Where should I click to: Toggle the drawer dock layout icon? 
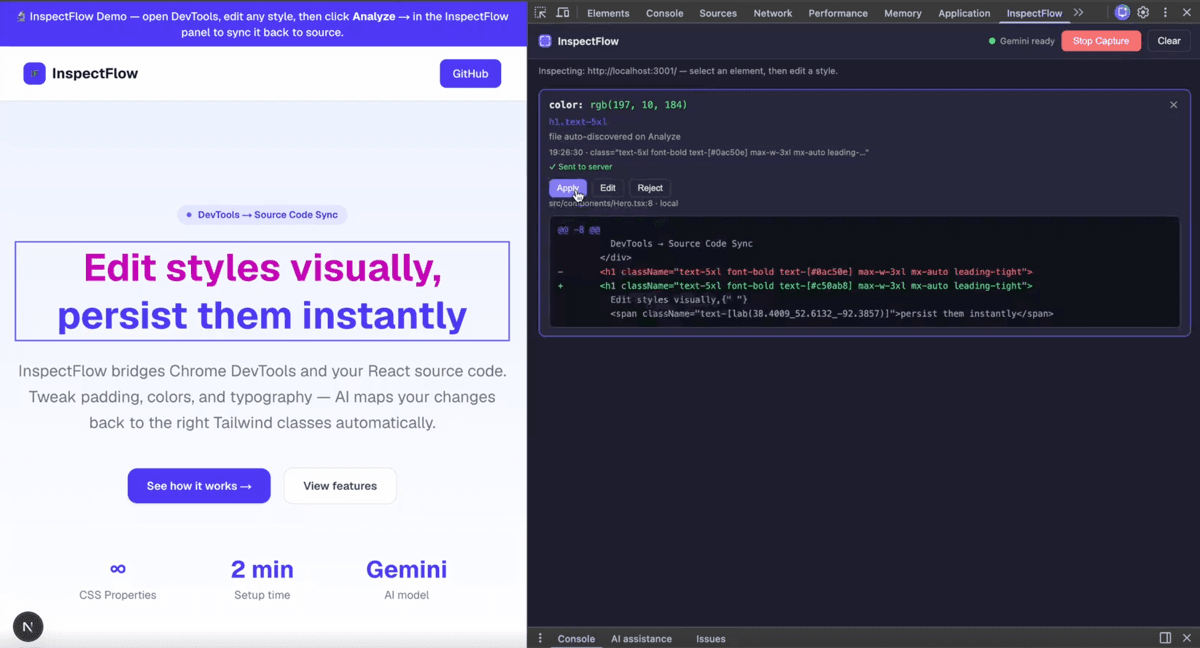pos(1165,638)
